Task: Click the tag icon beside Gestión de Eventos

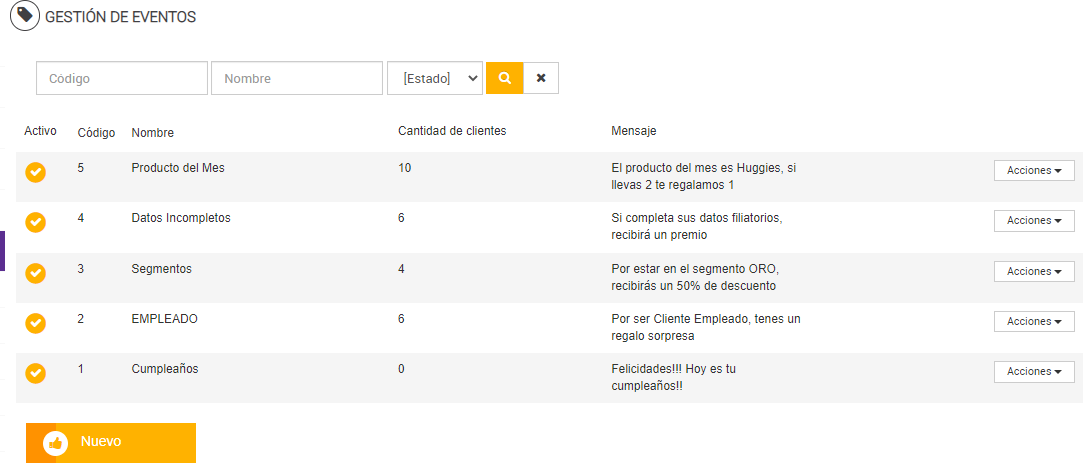Action: pyautogui.click(x=24, y=16)
